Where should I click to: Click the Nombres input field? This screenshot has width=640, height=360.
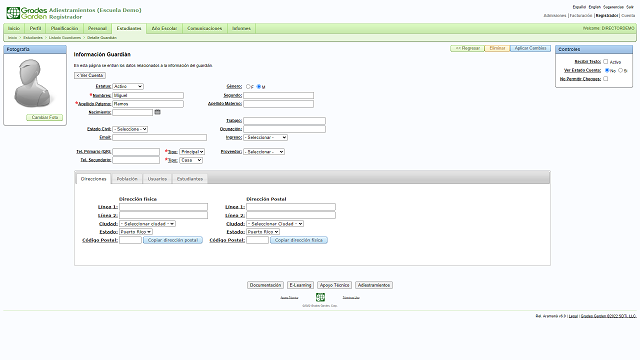tap(148, 95)
